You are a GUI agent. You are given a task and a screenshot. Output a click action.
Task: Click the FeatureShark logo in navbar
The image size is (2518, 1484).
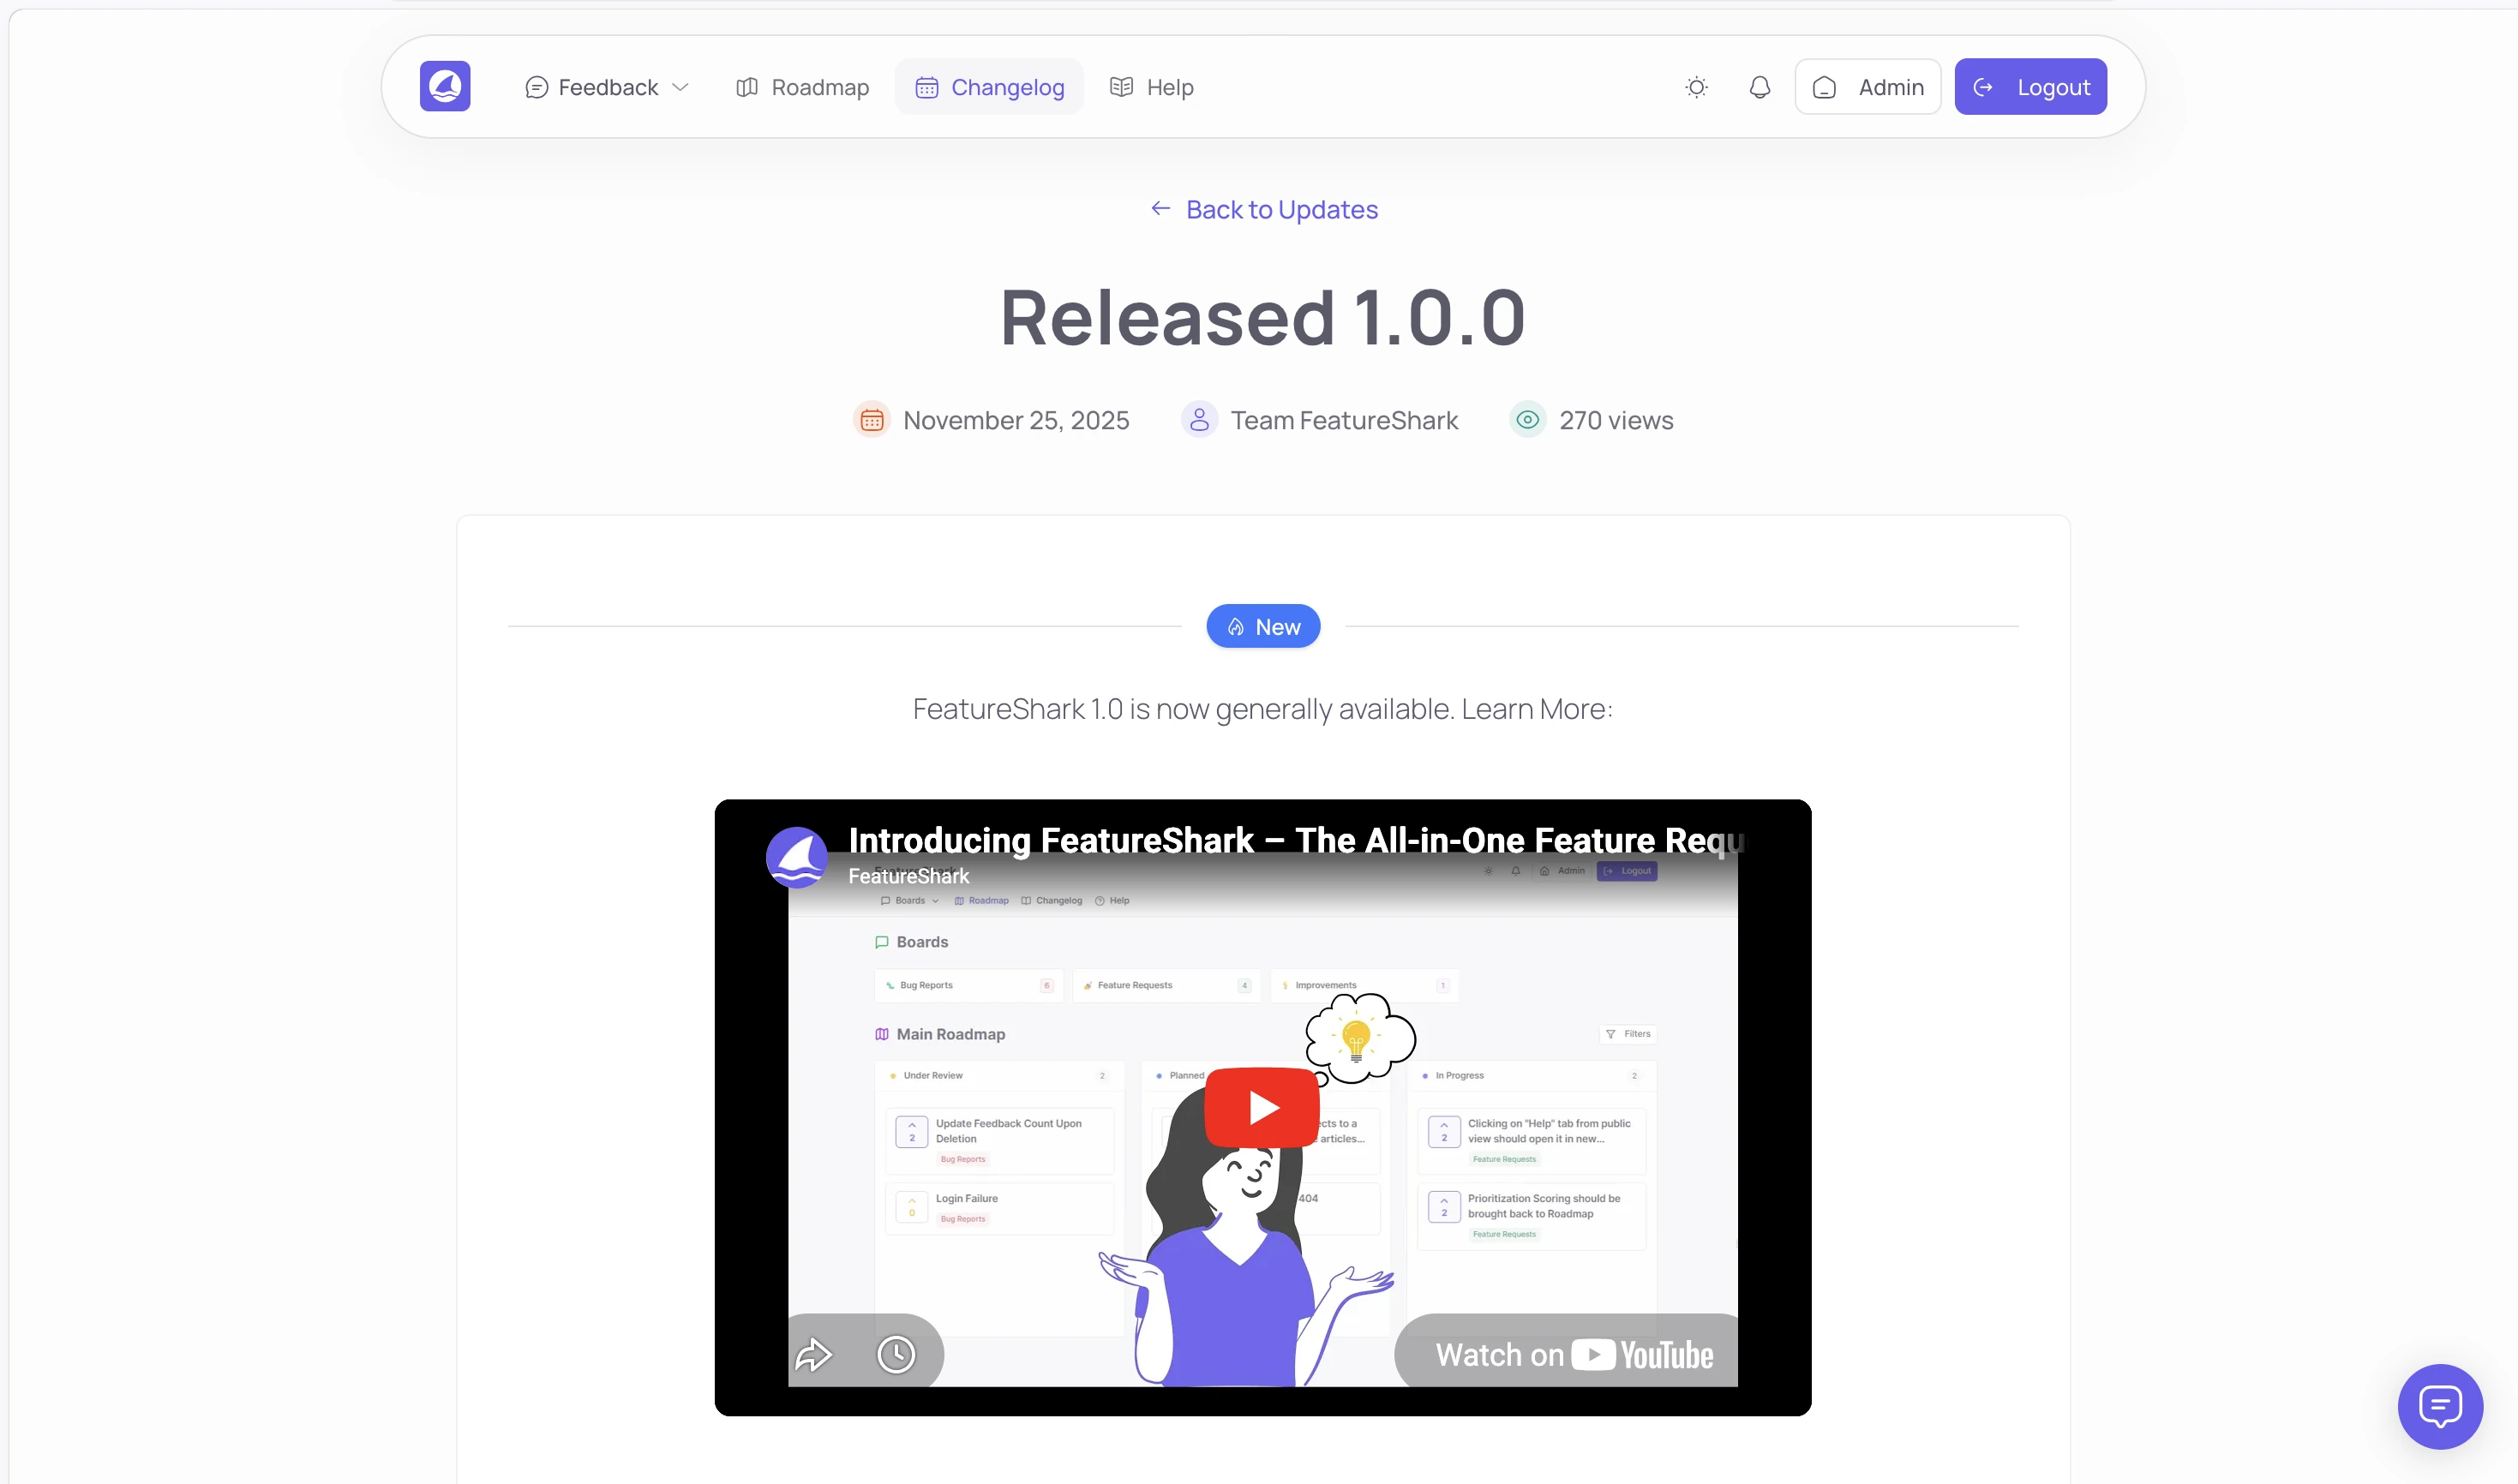tap(445, 86)
